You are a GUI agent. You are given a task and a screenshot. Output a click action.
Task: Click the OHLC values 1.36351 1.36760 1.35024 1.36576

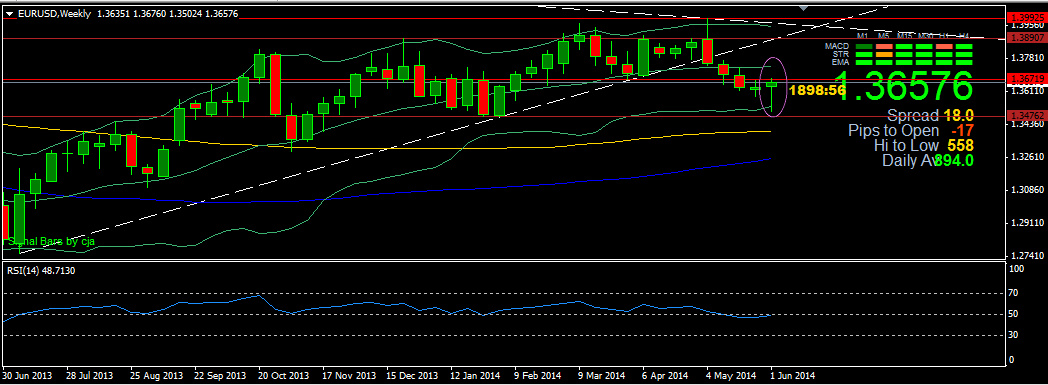coord(168,13)
